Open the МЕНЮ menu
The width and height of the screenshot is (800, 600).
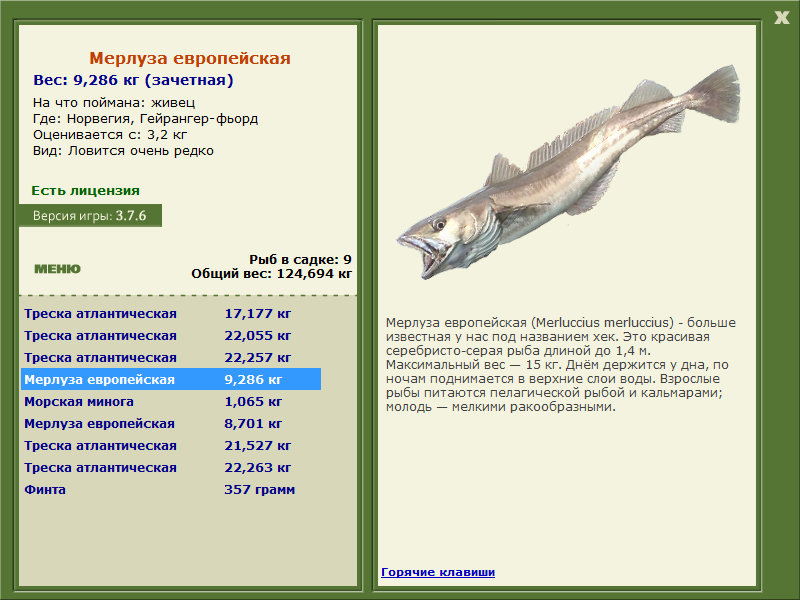click(57, 269)
